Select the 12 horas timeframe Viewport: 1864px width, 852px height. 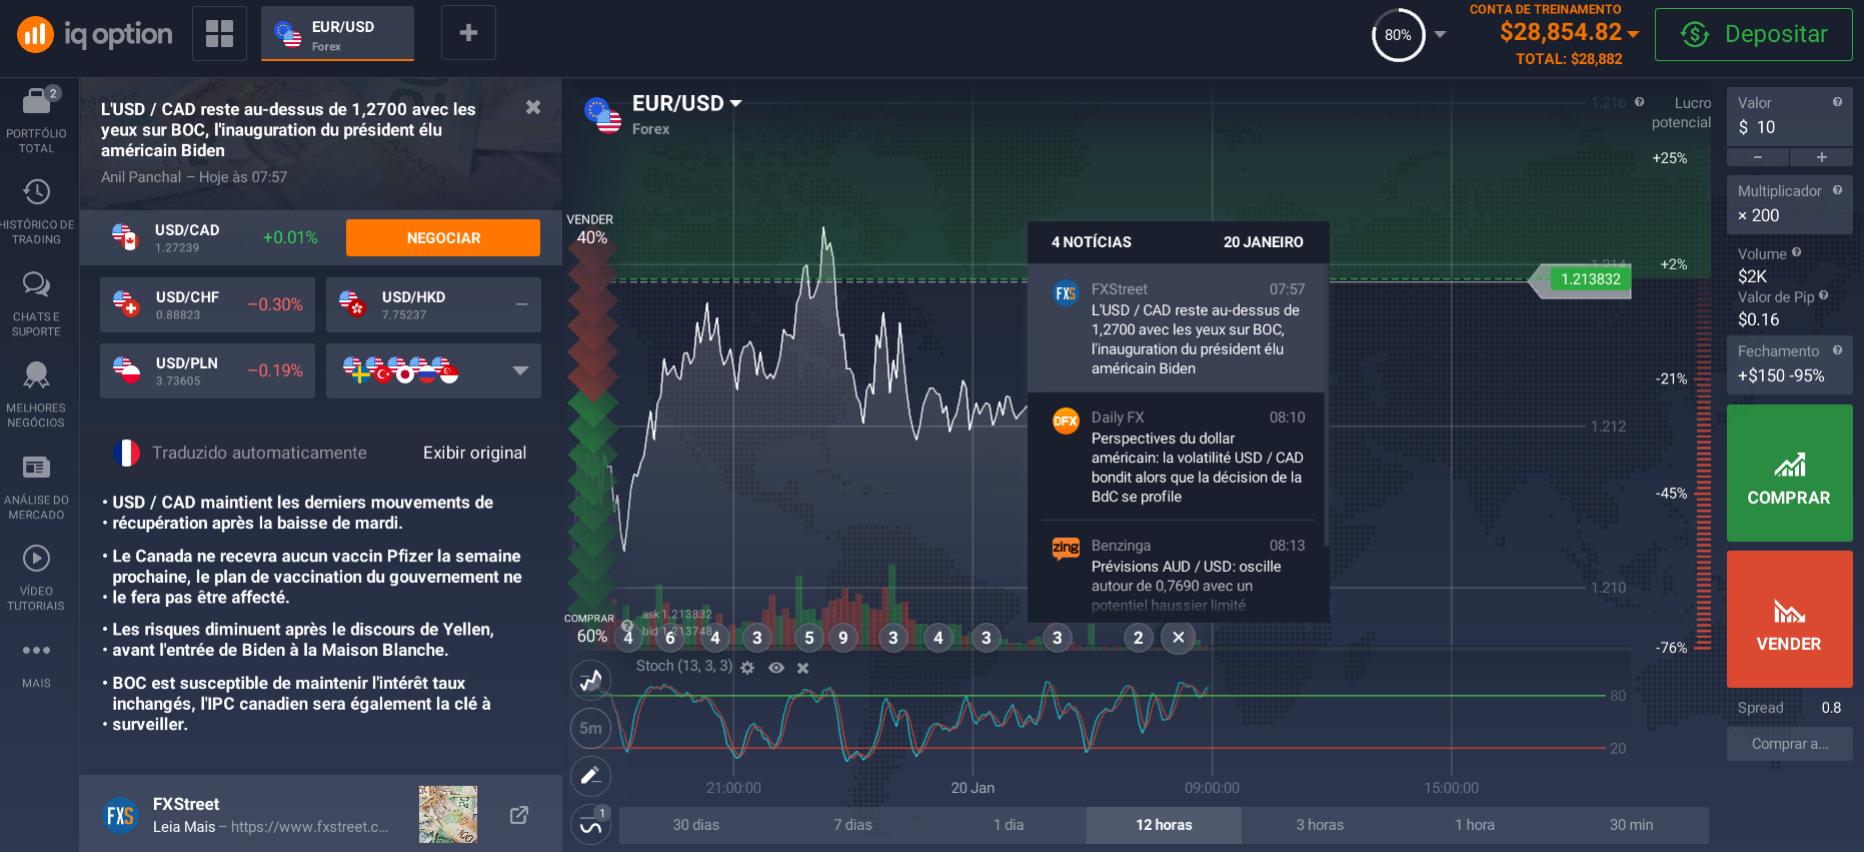click(1164, 825)
